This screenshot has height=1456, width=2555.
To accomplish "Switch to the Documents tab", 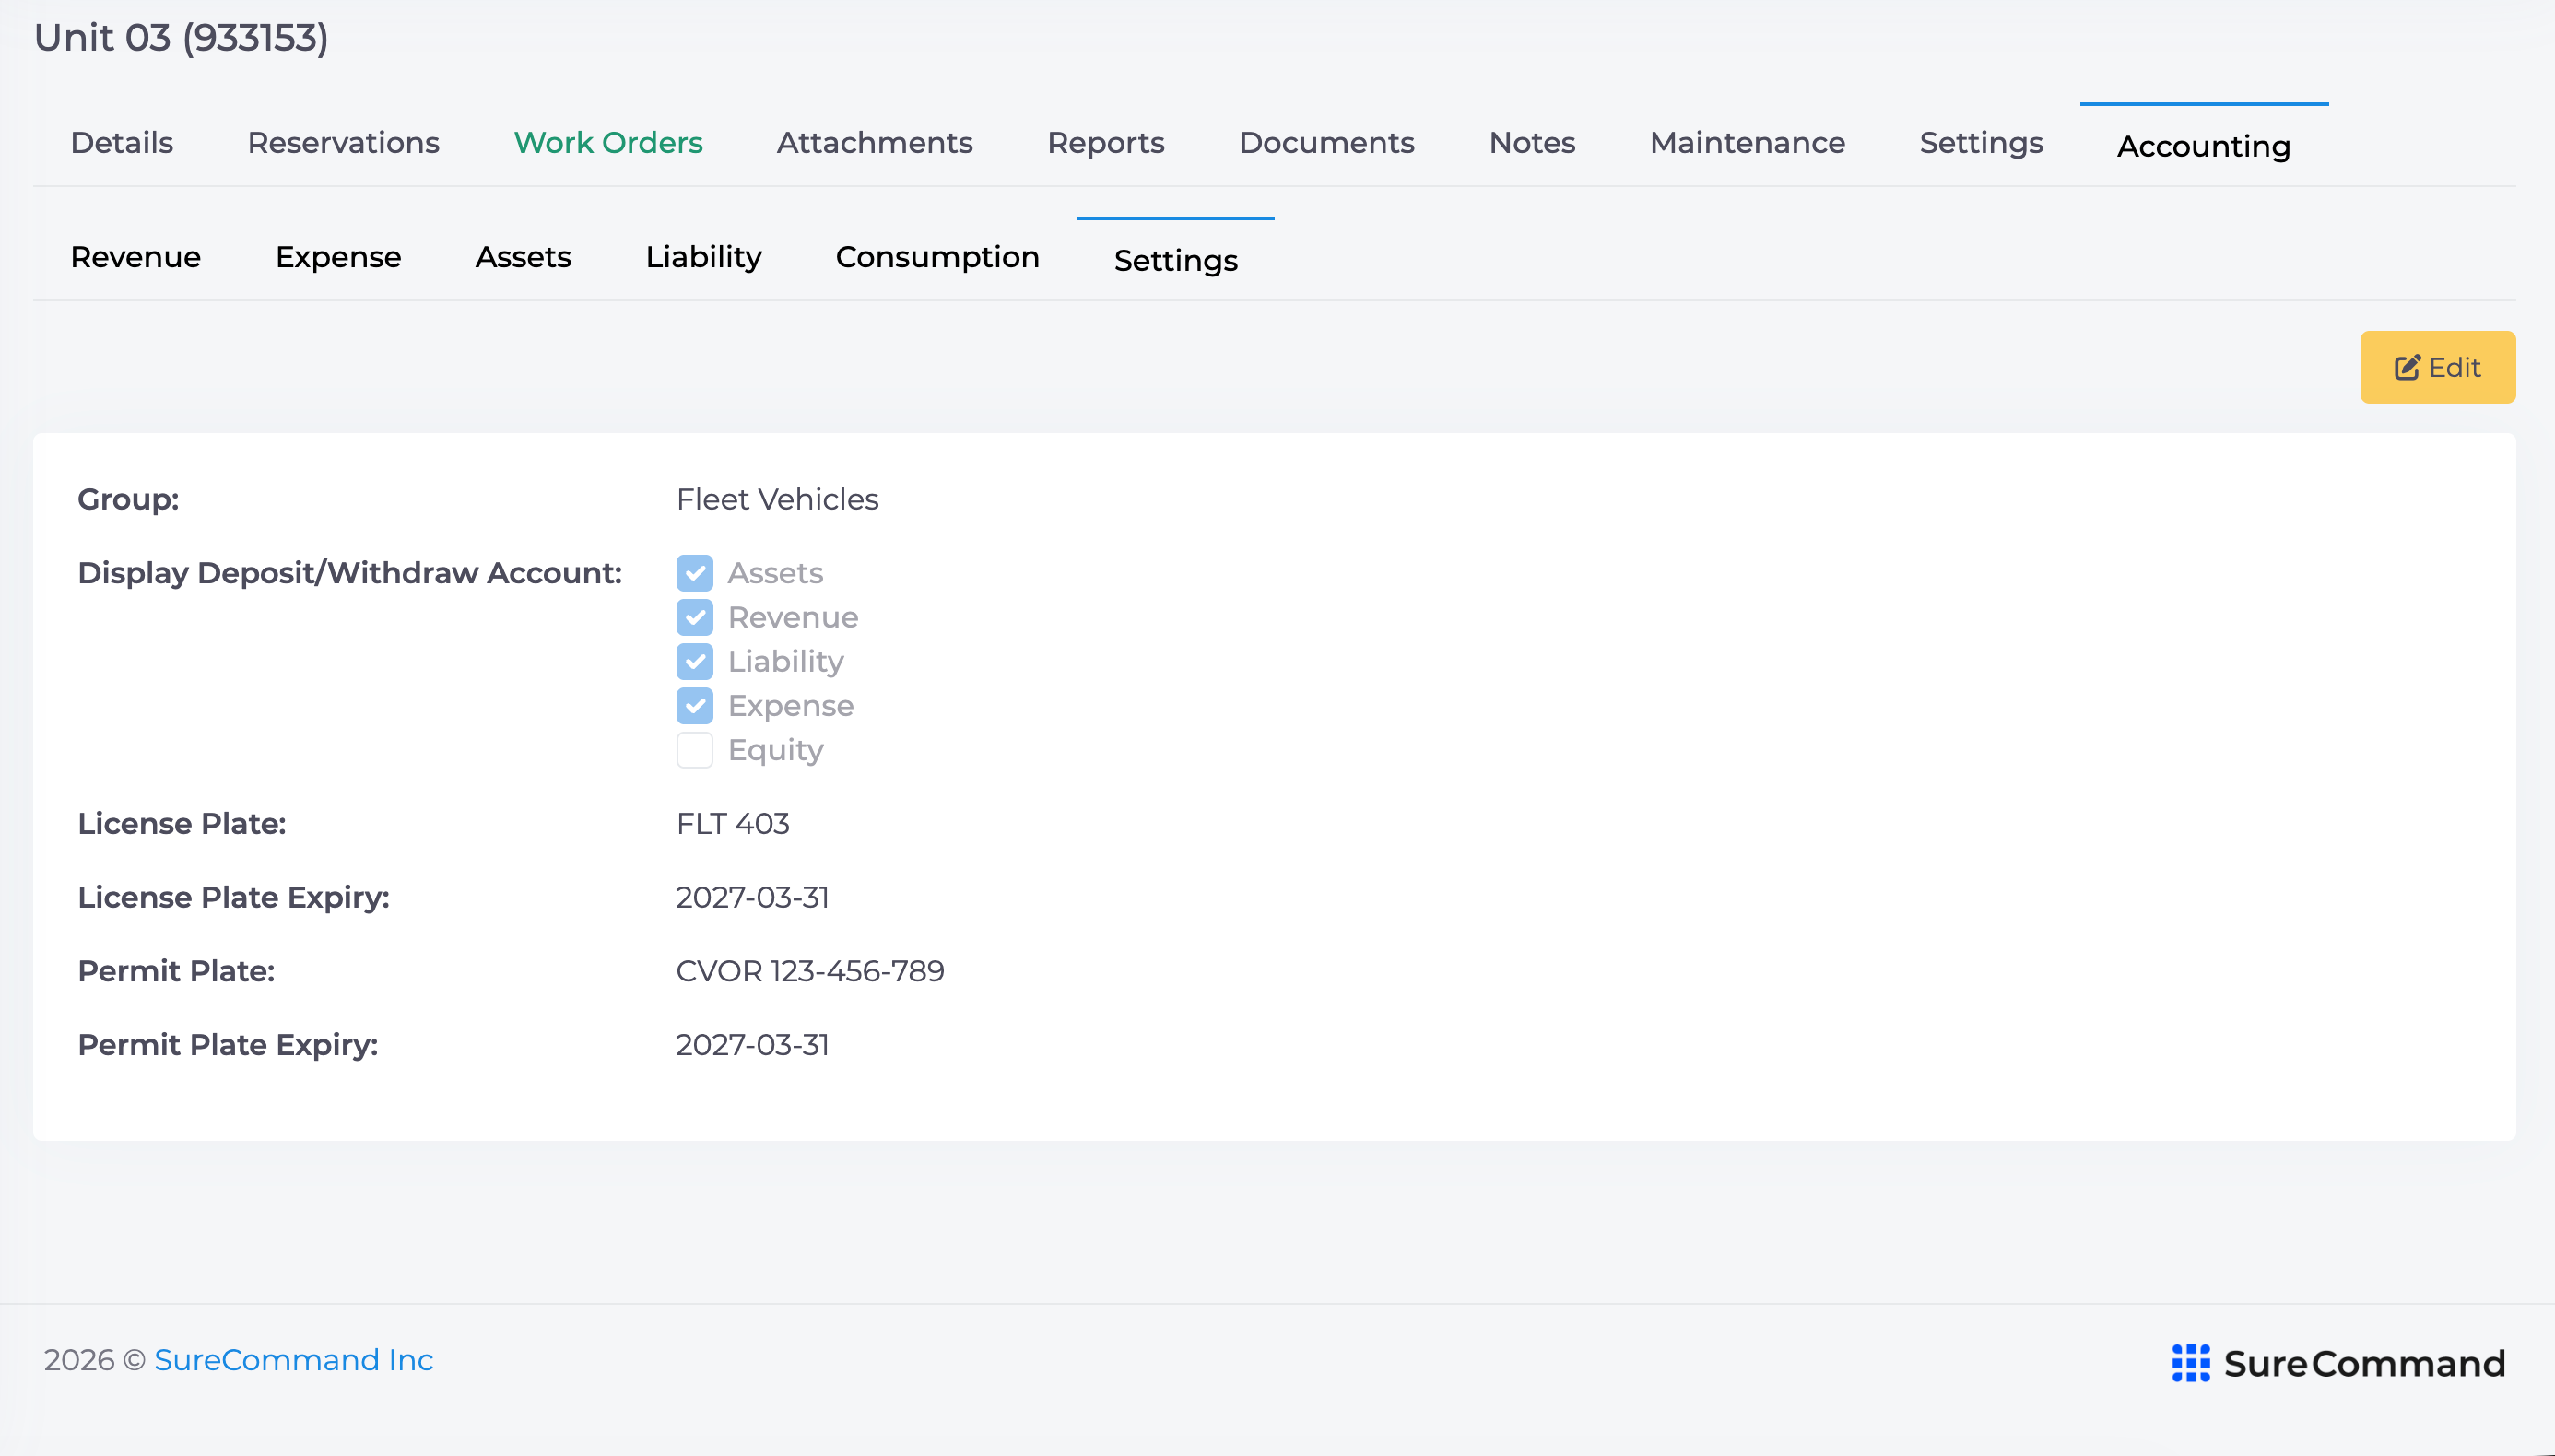I will (x=1326, y=143).
